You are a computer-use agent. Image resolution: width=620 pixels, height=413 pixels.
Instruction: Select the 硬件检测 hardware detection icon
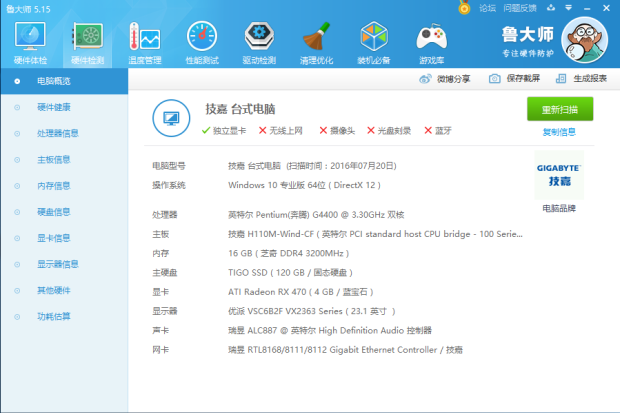click(x=87, y=43)
